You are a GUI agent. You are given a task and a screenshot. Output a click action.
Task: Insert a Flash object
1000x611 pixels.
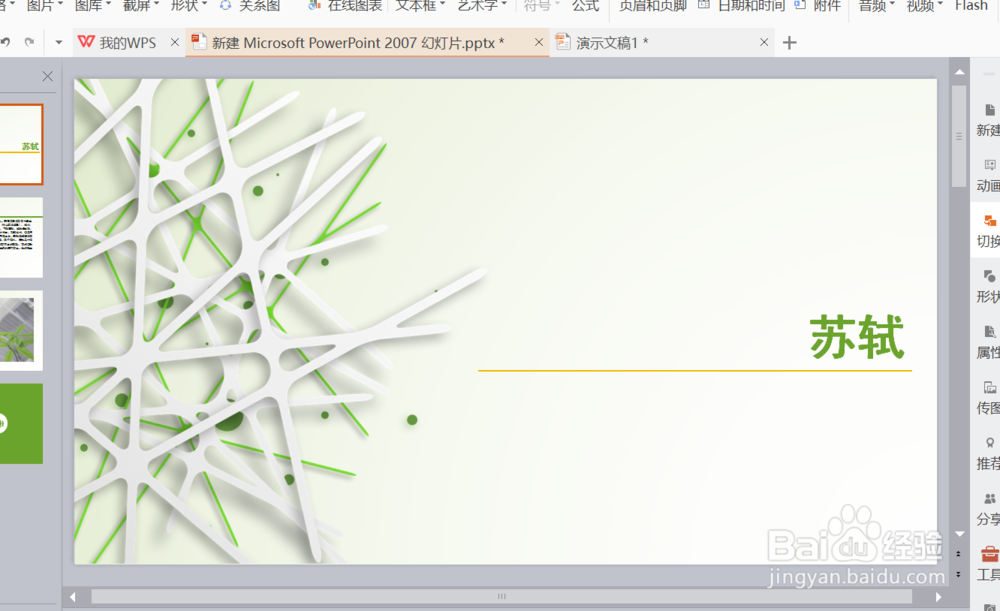click(x=971, y=6)
